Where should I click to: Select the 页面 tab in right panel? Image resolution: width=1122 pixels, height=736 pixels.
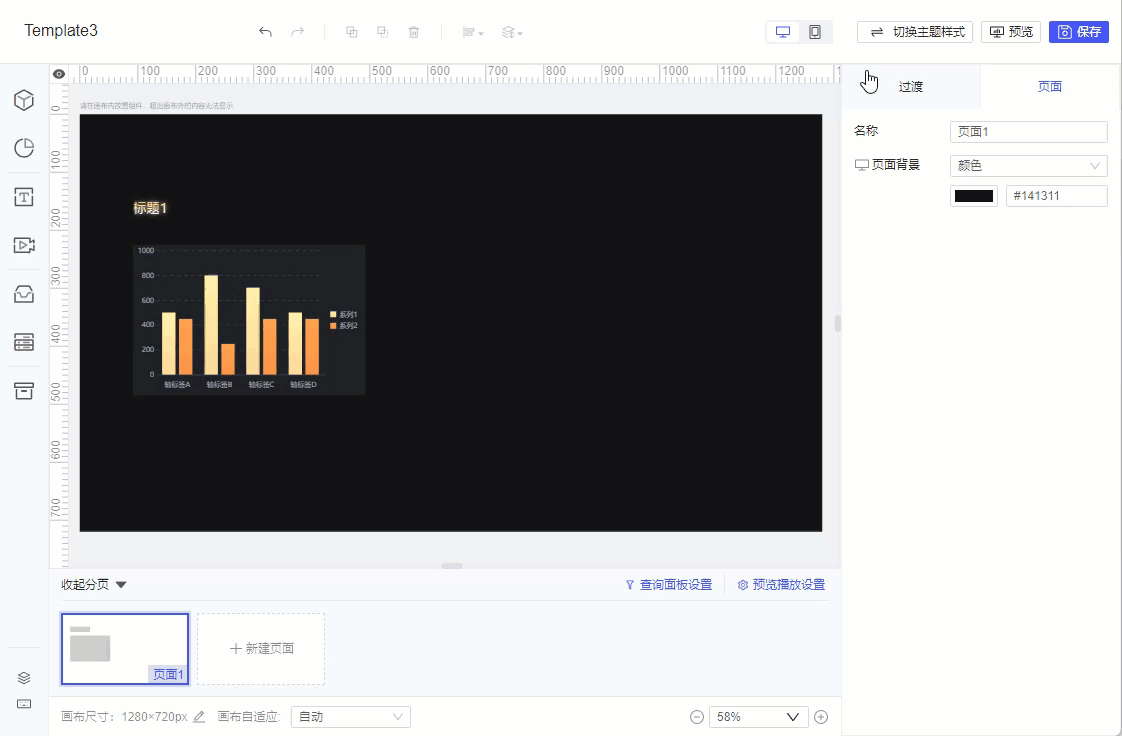pos(1049,86)
